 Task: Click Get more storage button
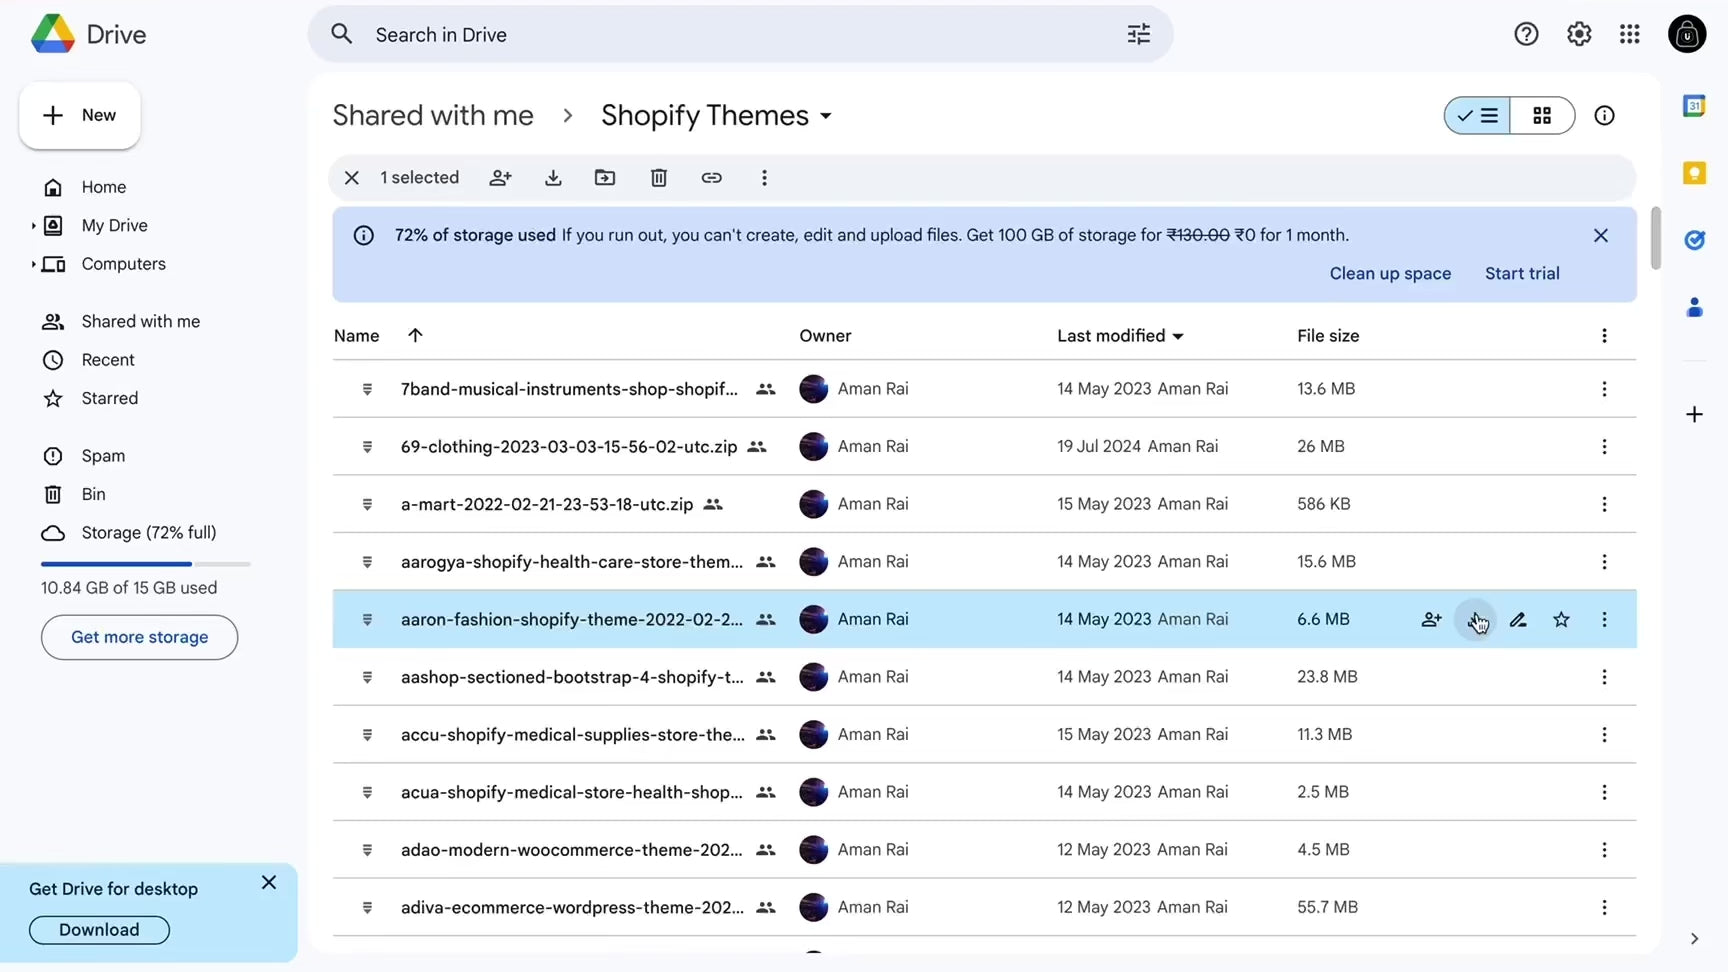(139, 638)
